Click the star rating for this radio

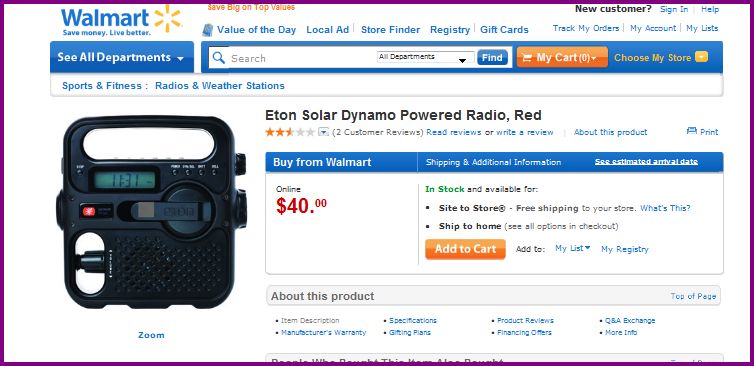(290, 132)
